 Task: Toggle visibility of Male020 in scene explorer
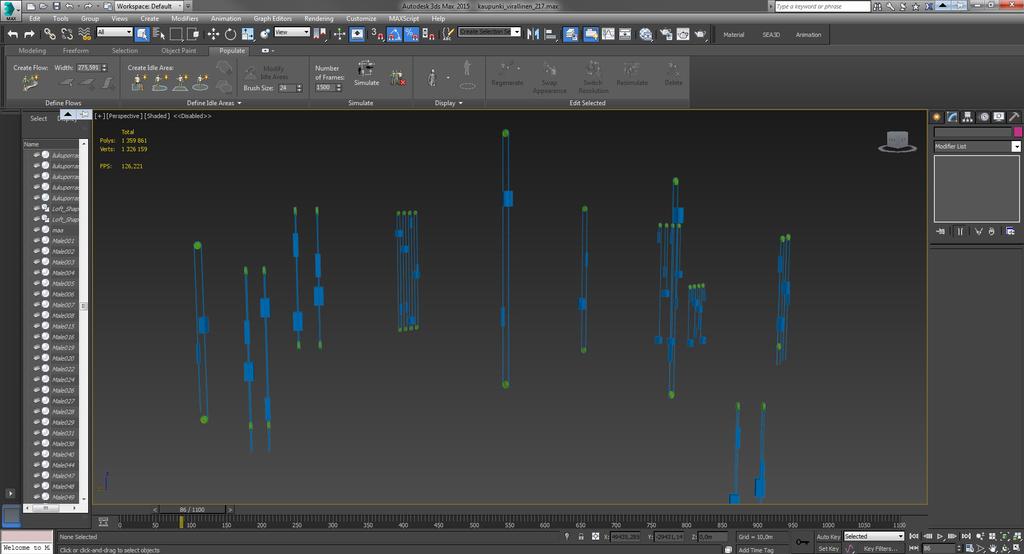pyautogui.click(x=37, y=358)
